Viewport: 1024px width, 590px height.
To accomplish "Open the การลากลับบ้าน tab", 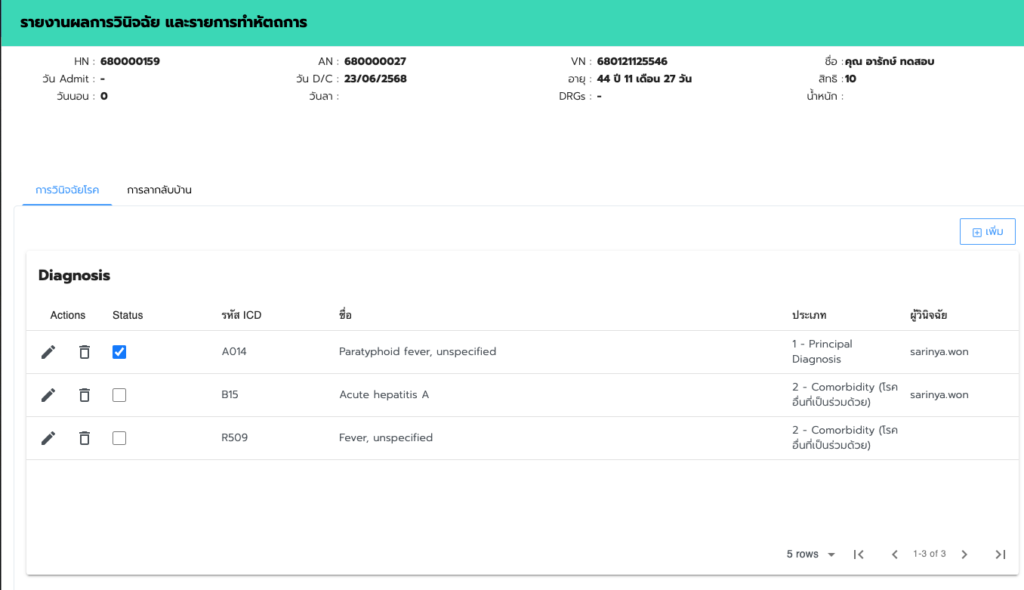I will pyautogui.click(x=159, y=190).
